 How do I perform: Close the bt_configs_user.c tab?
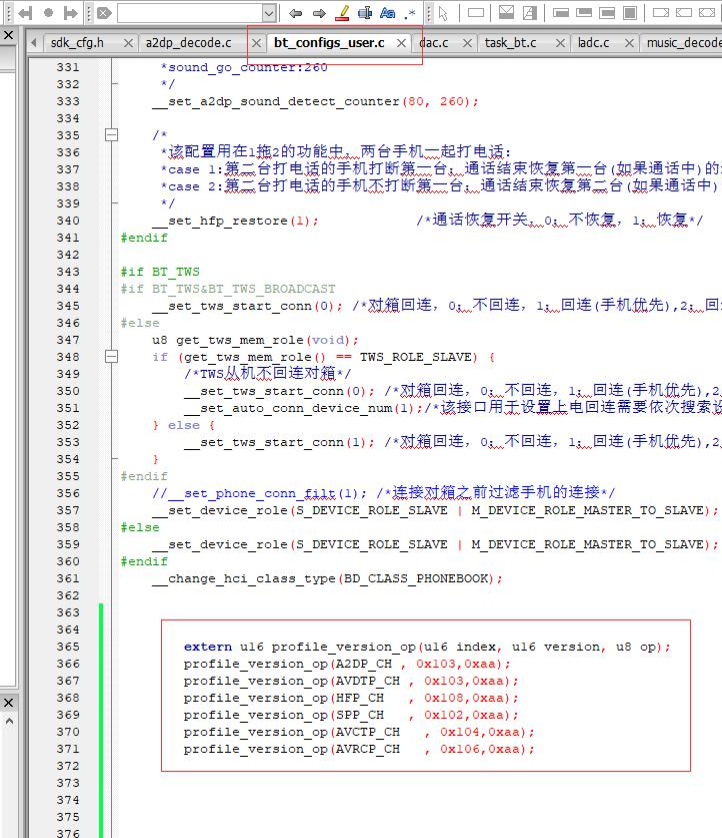[x=401, y=43]
